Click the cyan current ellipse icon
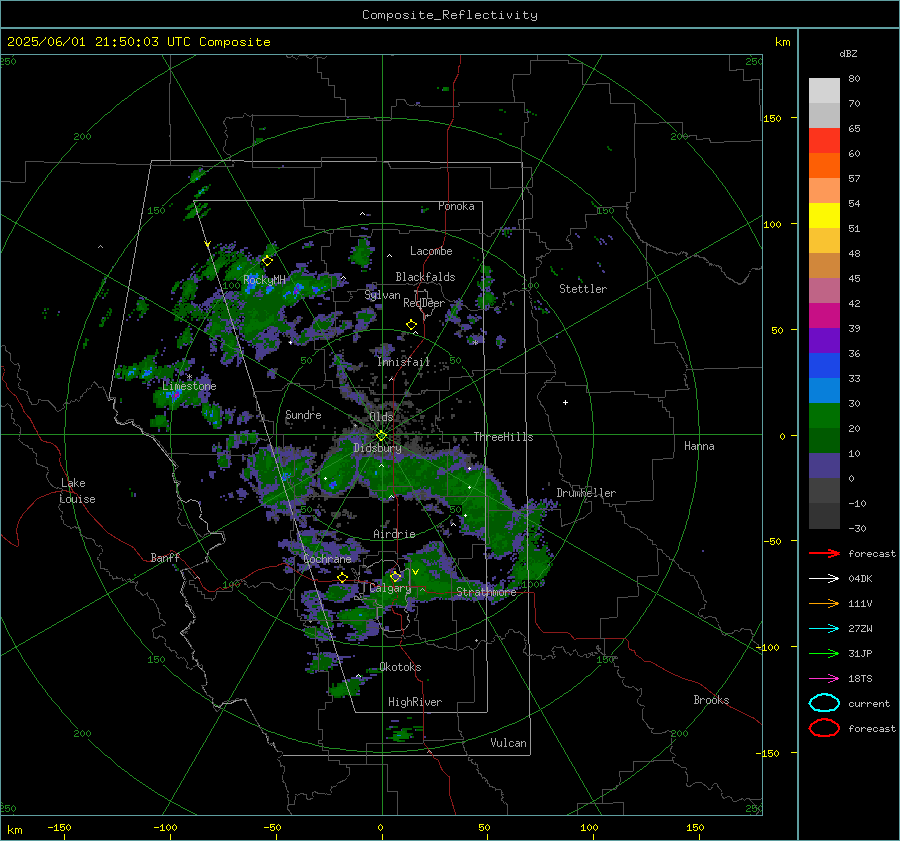 pyautogui.click(x=824, y=703)
